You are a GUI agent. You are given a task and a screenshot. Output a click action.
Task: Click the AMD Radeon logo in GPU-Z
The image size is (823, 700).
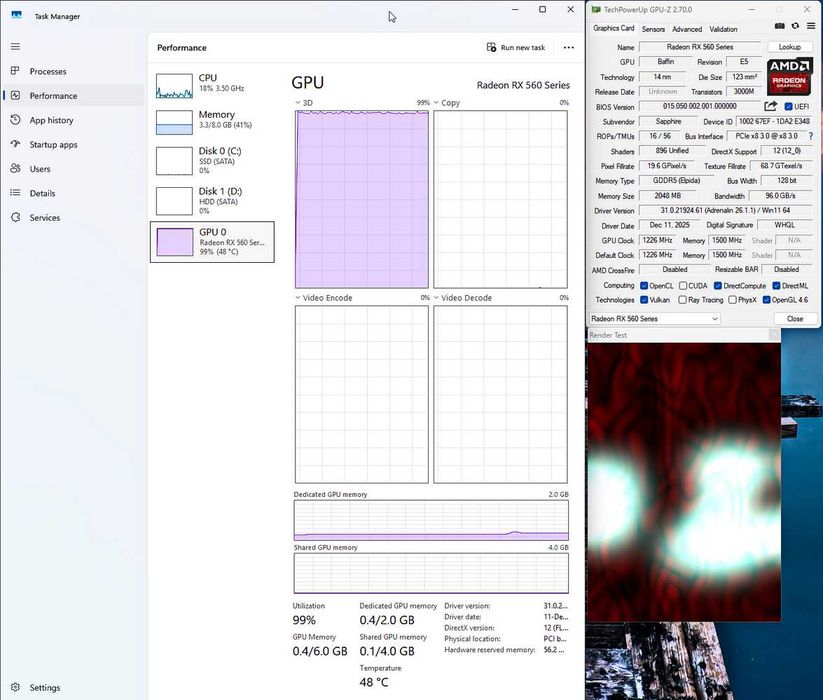coord(789,76)
